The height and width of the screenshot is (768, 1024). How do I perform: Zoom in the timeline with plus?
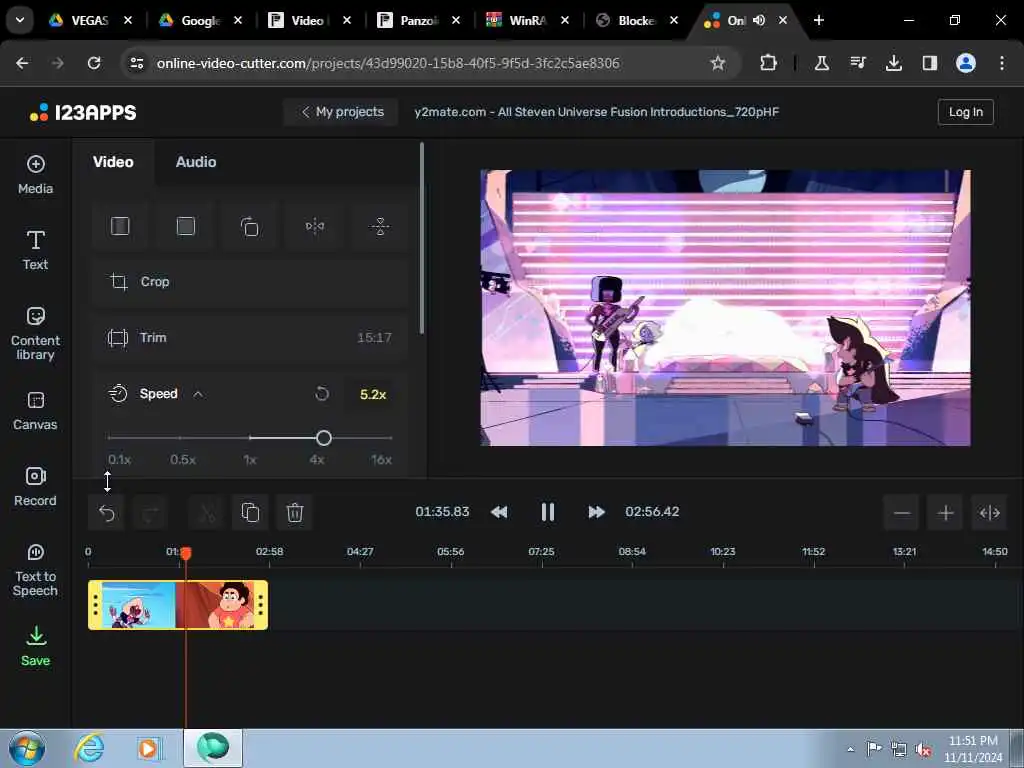coord(946,513)
